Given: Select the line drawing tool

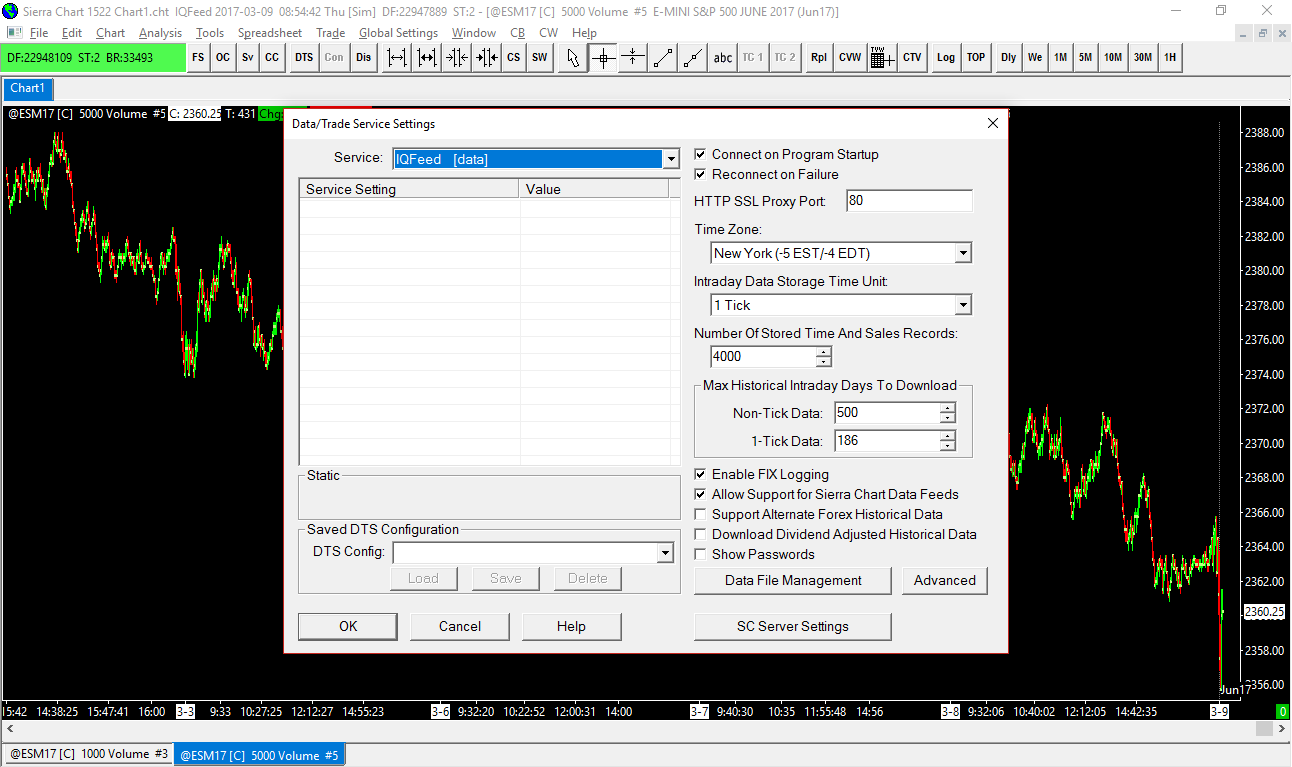Looking at the screenshot, I should (663, 58).
